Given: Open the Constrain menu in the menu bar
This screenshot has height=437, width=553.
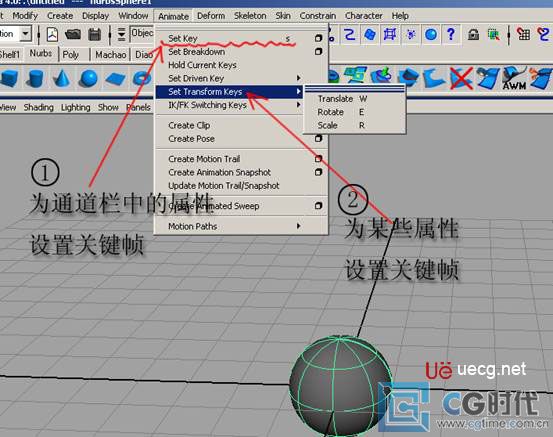Looking at the screenshot, I should click(x=318, y=16).
